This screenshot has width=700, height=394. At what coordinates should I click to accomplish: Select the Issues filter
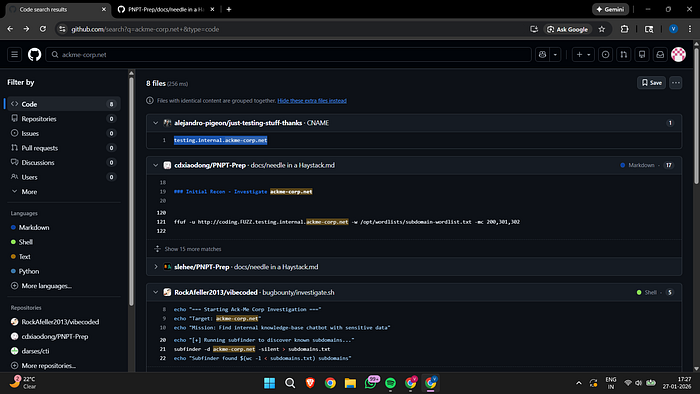point(63,133)
